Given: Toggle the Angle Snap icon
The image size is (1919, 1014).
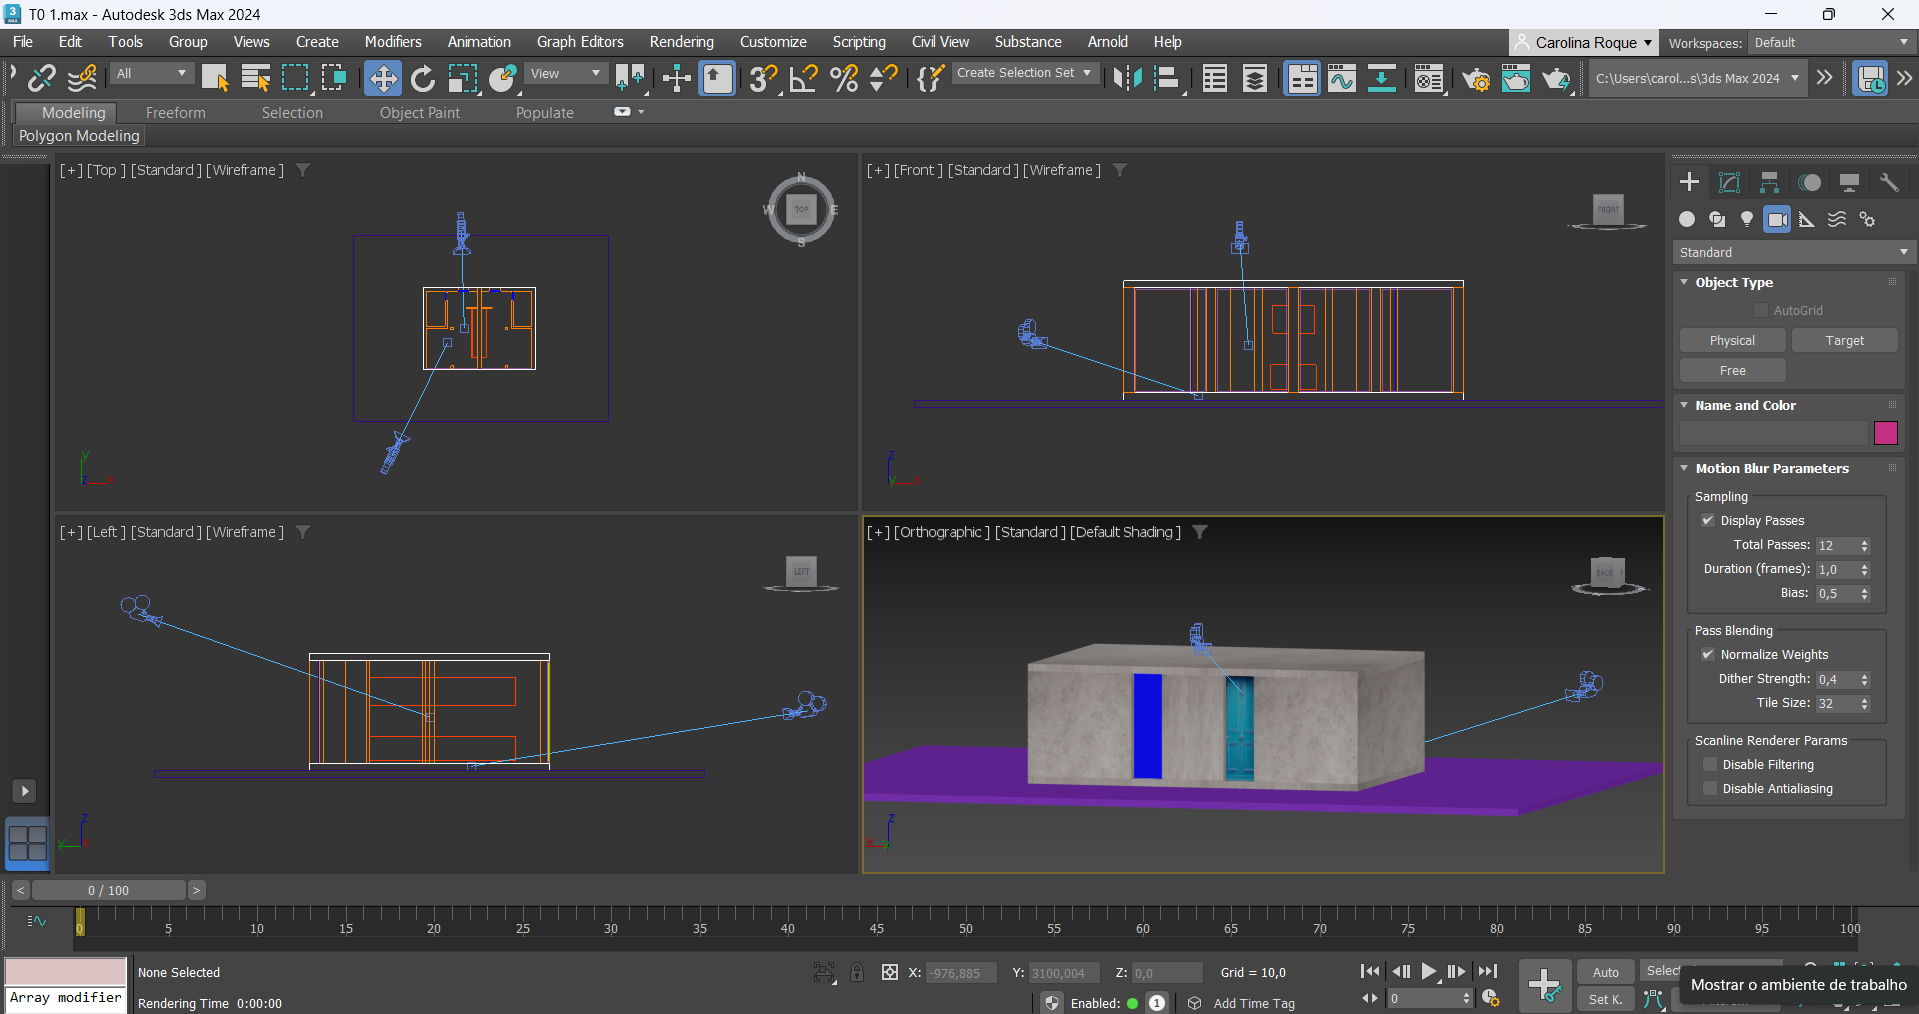Looking at the screenshot, I should pos(803,78).
